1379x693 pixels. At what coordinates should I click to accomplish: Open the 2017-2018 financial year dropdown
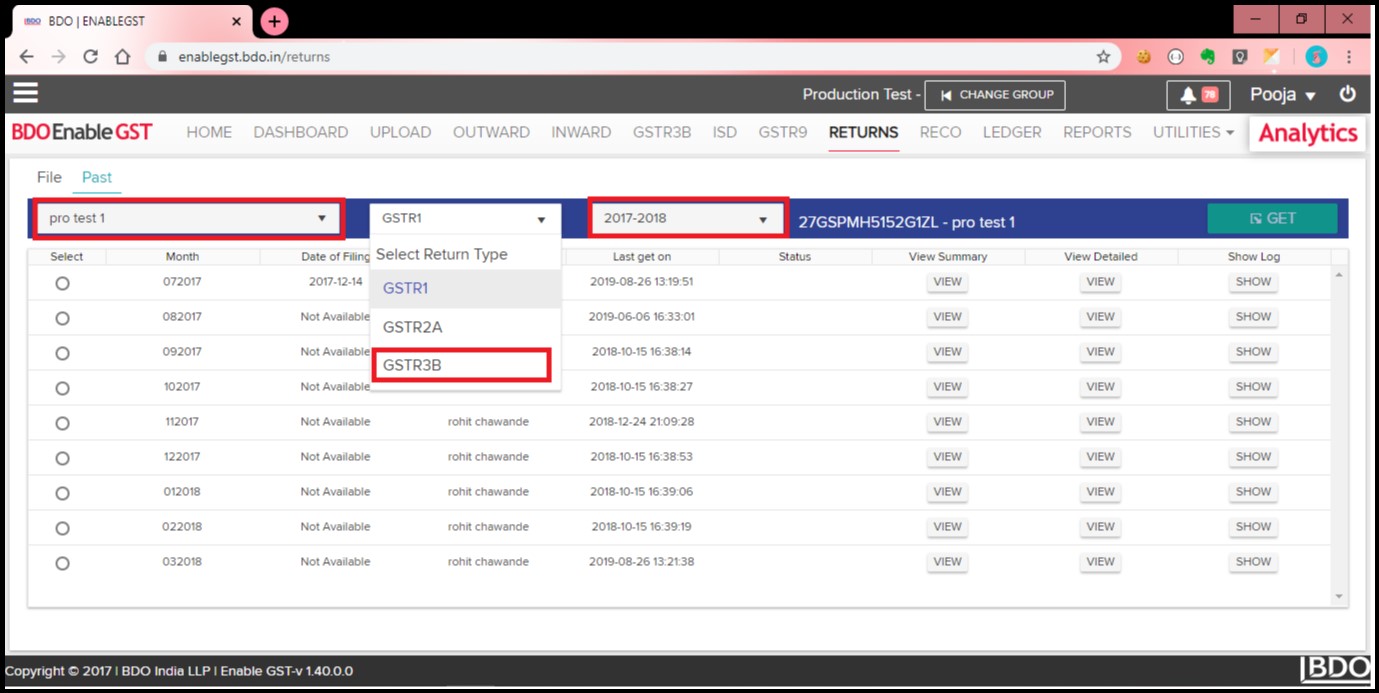point(687,219)
